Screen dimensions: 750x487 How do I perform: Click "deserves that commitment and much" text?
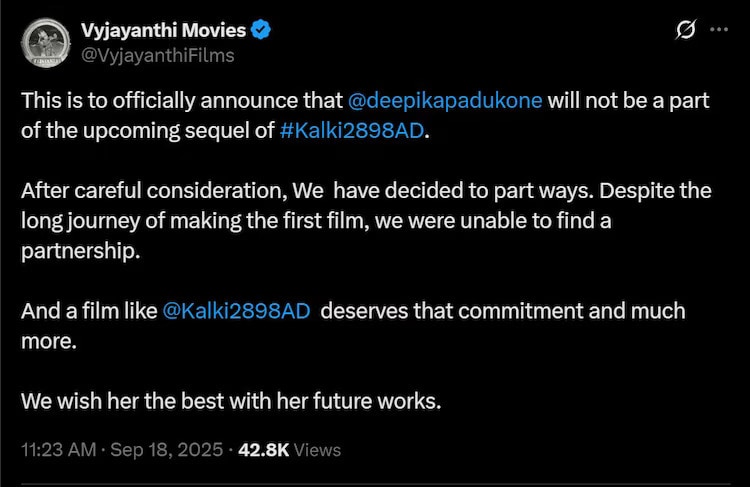(x=503, y=311)
